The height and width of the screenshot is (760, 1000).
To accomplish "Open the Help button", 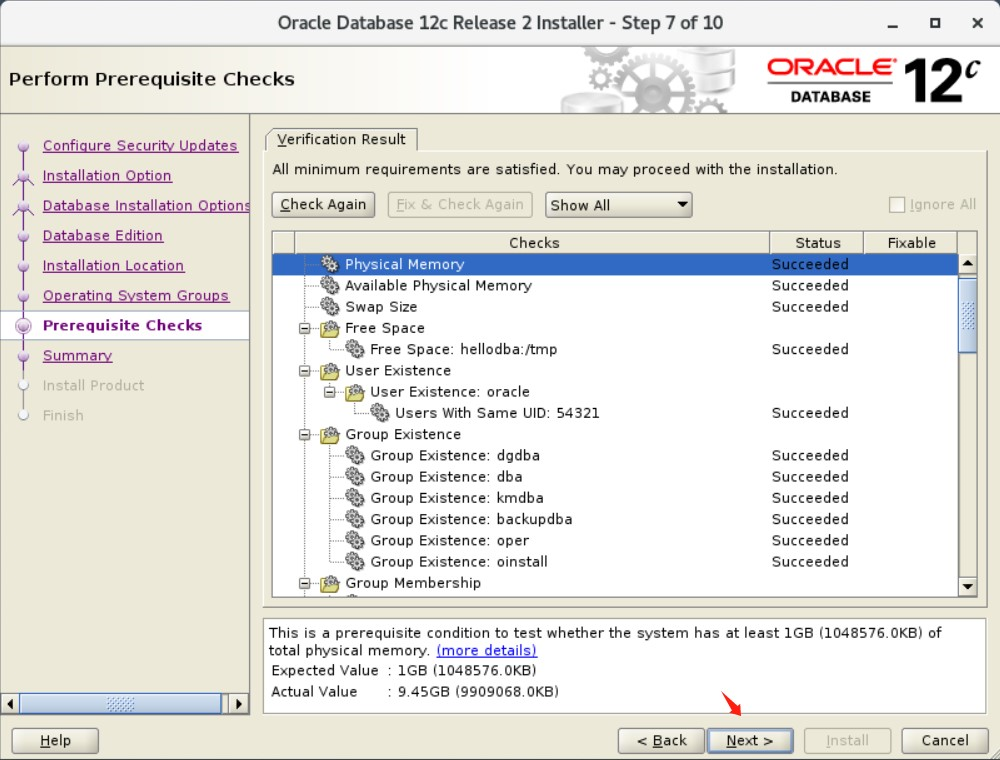I will (55, 740).
